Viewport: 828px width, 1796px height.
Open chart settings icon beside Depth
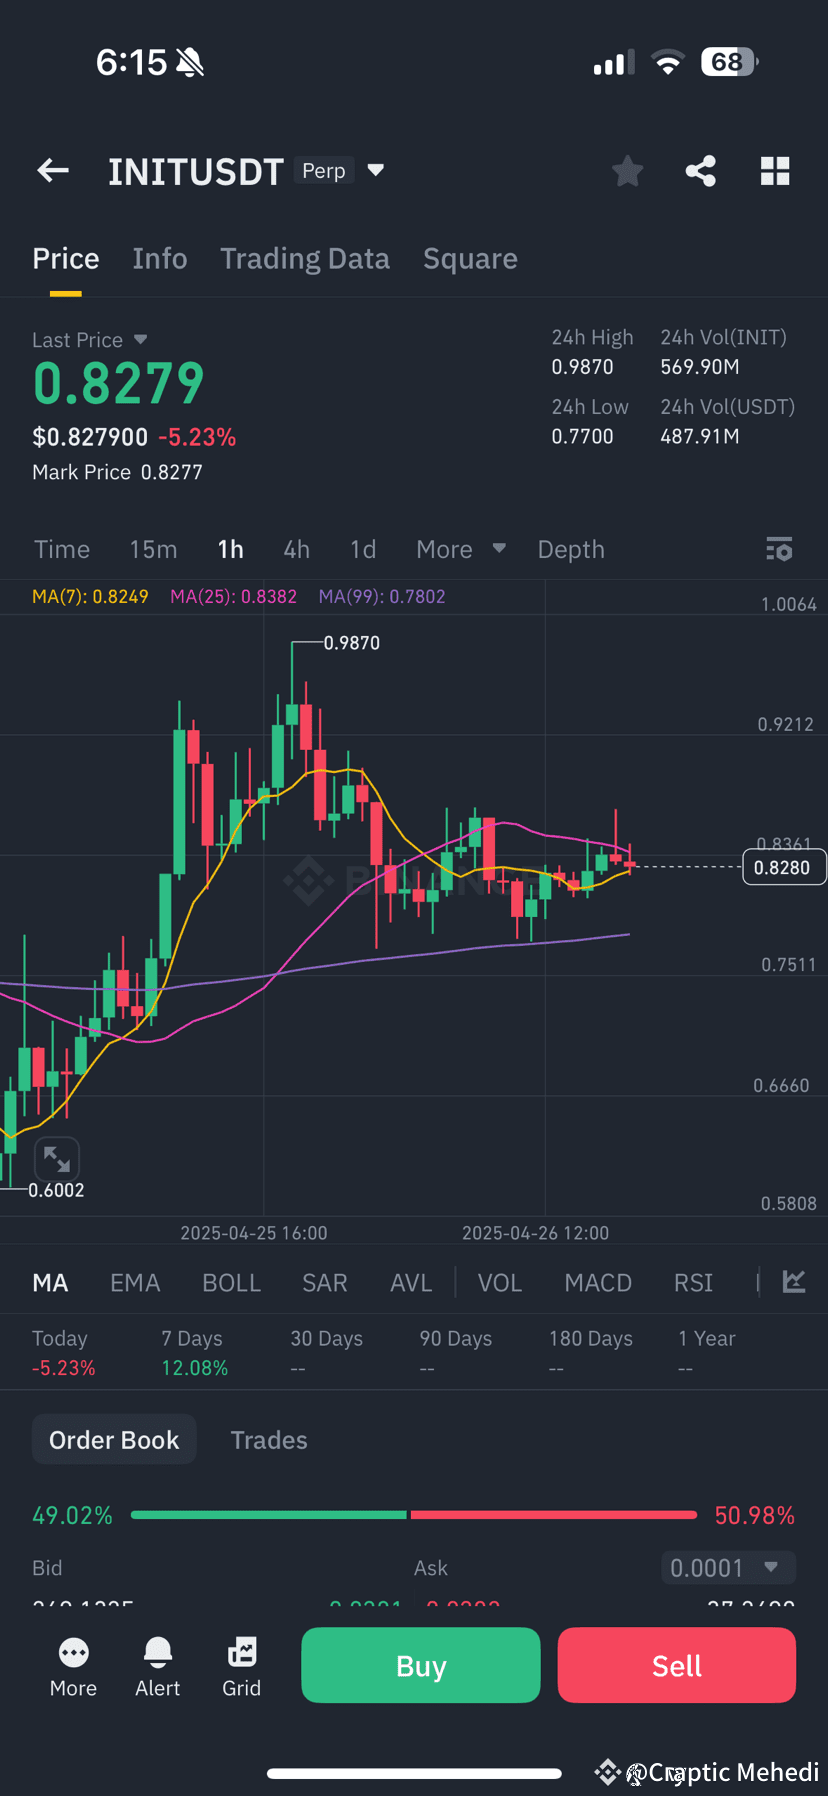pos(779,549)
